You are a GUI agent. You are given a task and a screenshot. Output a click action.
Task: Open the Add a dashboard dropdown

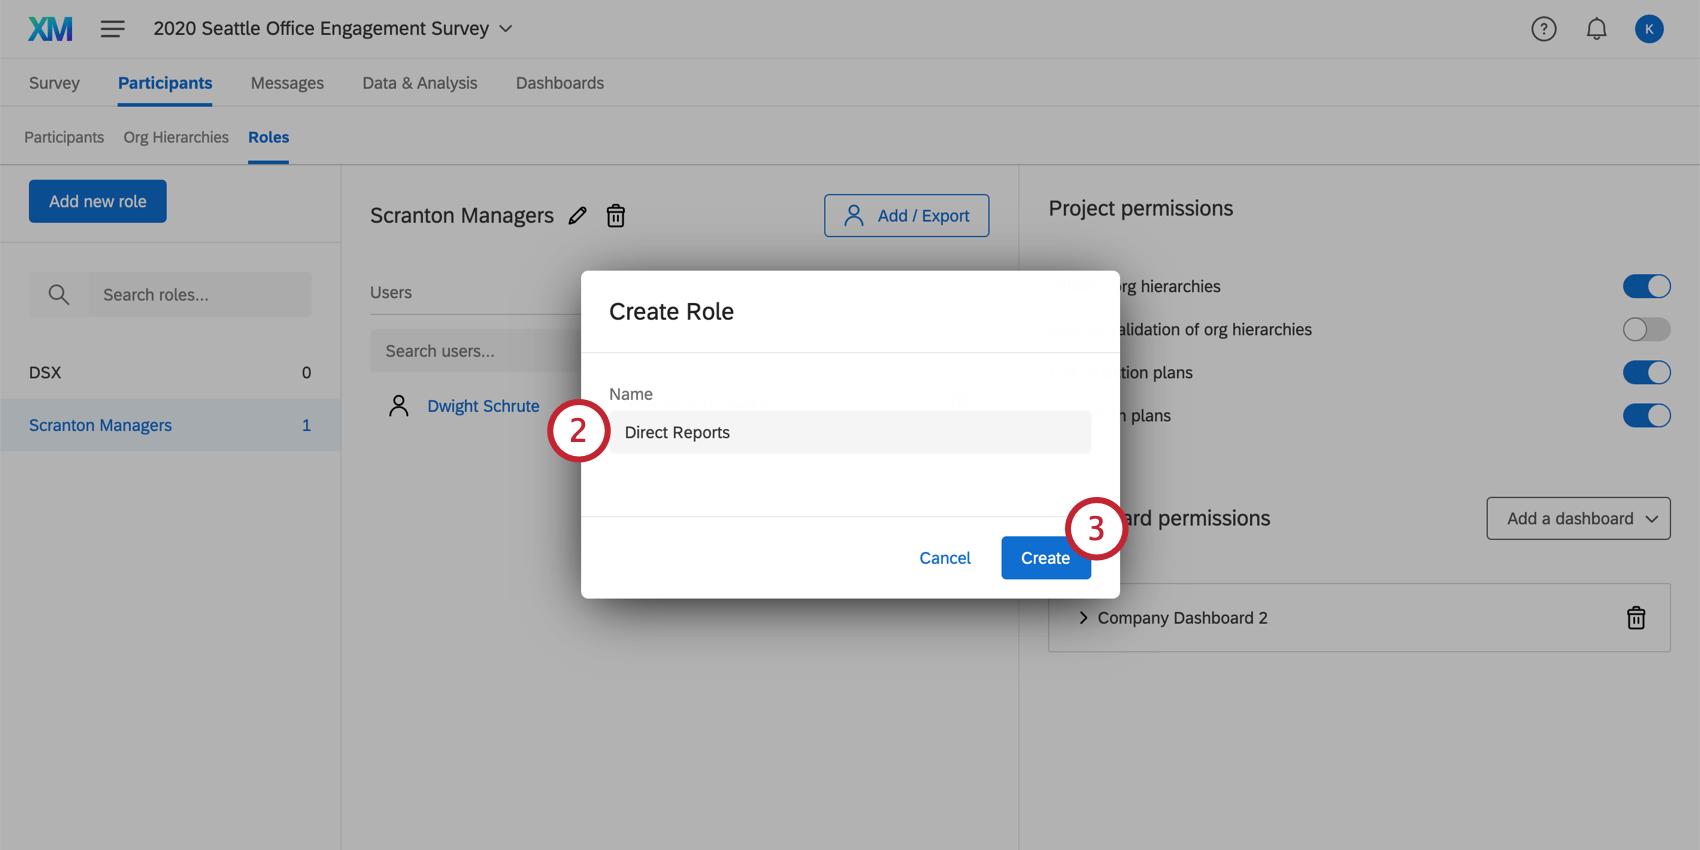click(x=1578, y=519)
